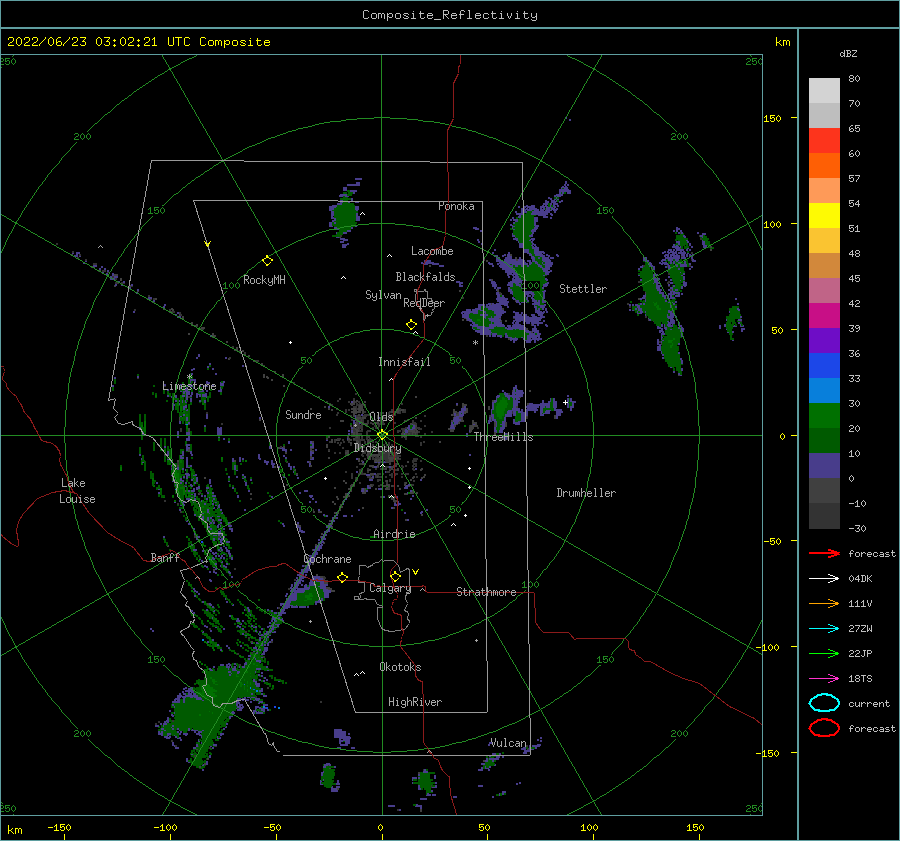The width and height of the screenshot is (900, 841).
Task: Click the Ponoka city label
Action: pos(456,206)
